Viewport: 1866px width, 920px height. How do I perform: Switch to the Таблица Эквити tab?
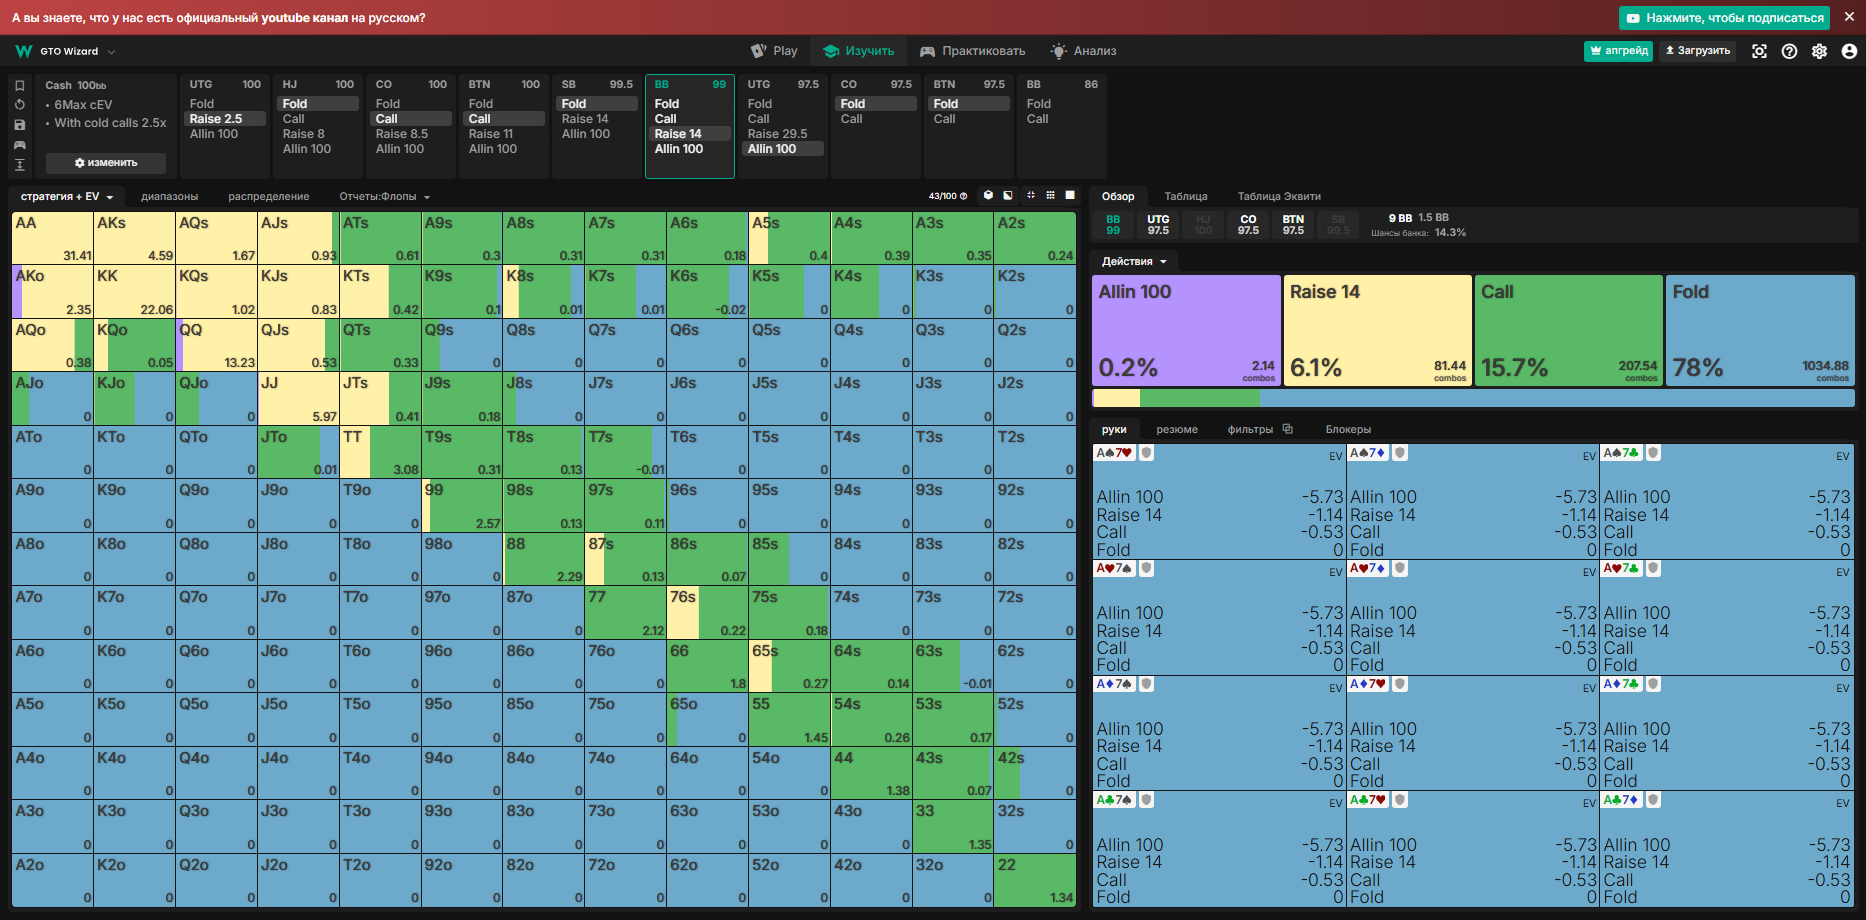pyautogui.click(x=1279, y=197)
